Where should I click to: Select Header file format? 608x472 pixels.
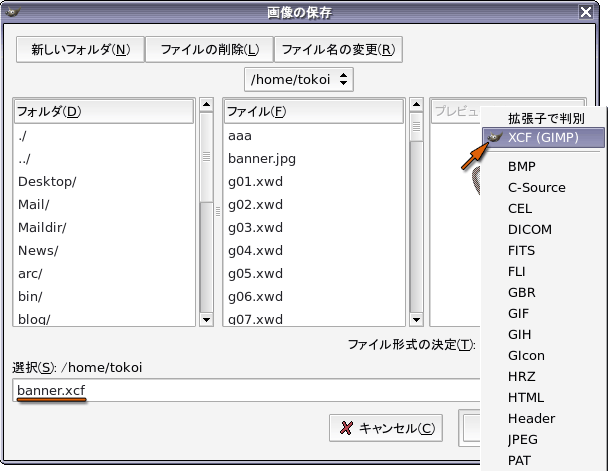tap(544, 418)
